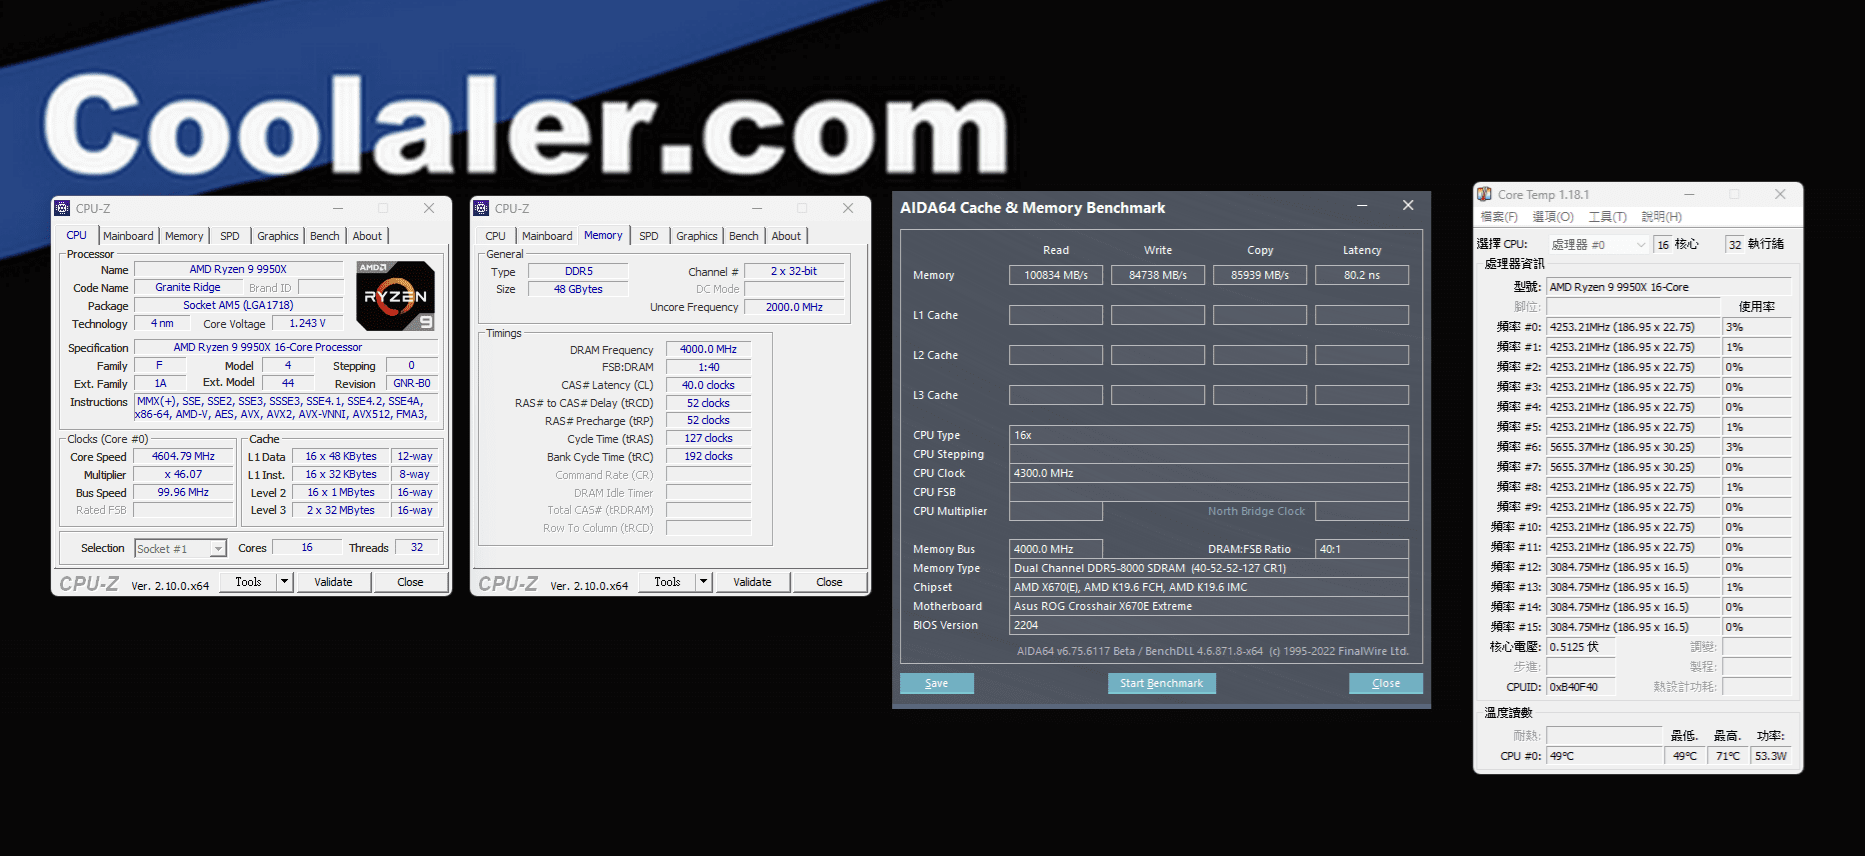Open Graphics tab in first CPU-Z window
Screen dimensions: 1865x856
tap(278, 236)
